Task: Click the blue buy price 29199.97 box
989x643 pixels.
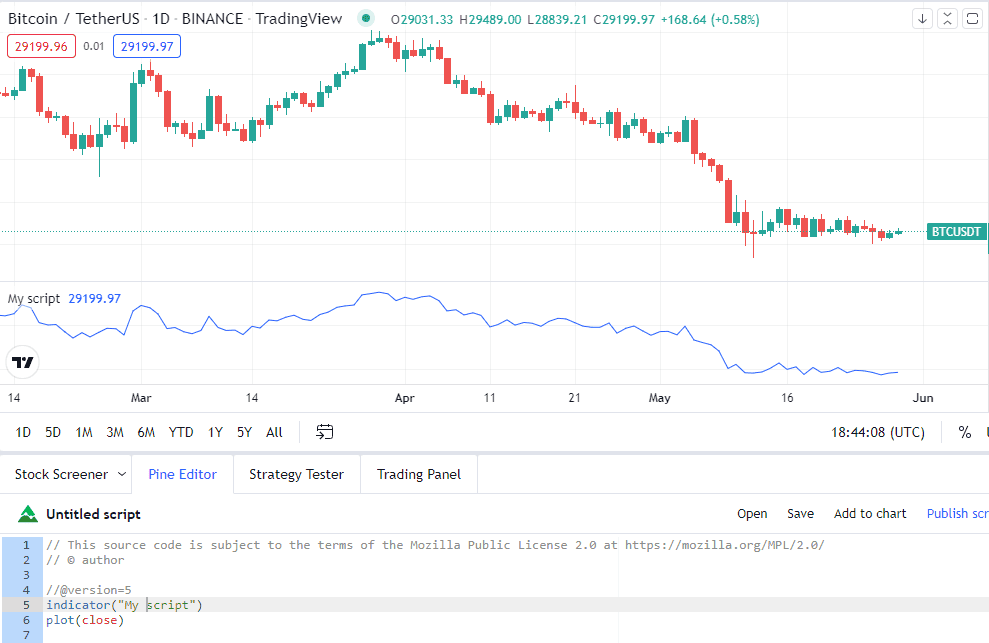Action: (x=147, y=46)
